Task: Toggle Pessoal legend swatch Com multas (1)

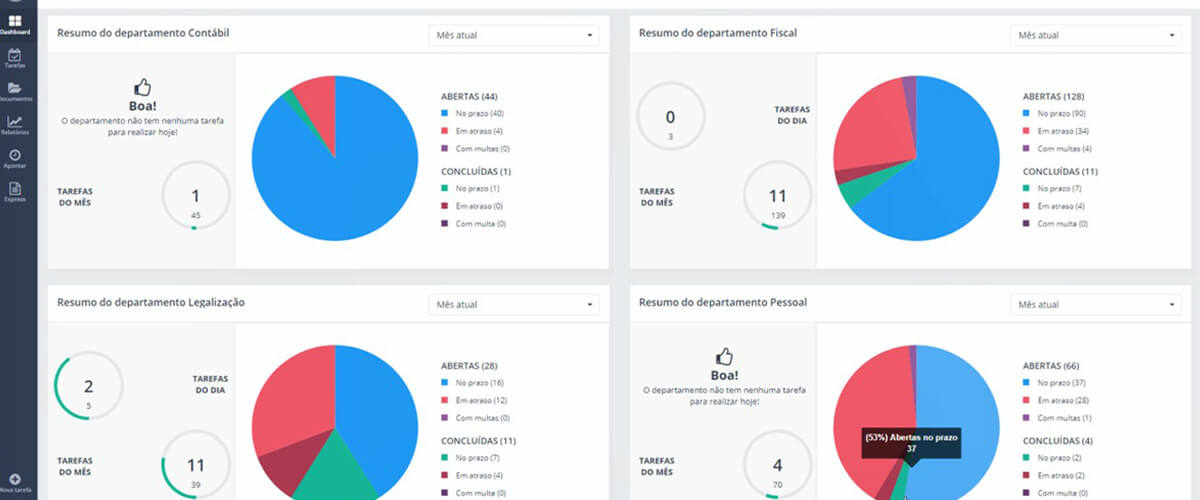Action: click(1027, 418)
